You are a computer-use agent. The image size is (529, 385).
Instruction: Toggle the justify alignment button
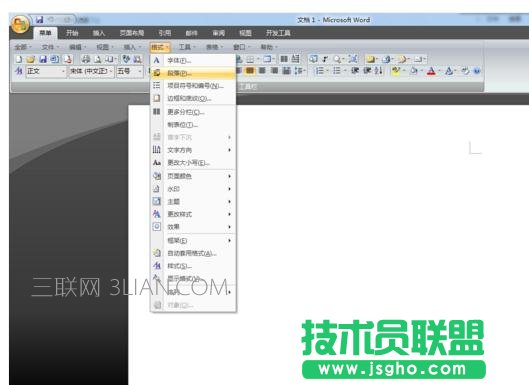click(274, 71)
